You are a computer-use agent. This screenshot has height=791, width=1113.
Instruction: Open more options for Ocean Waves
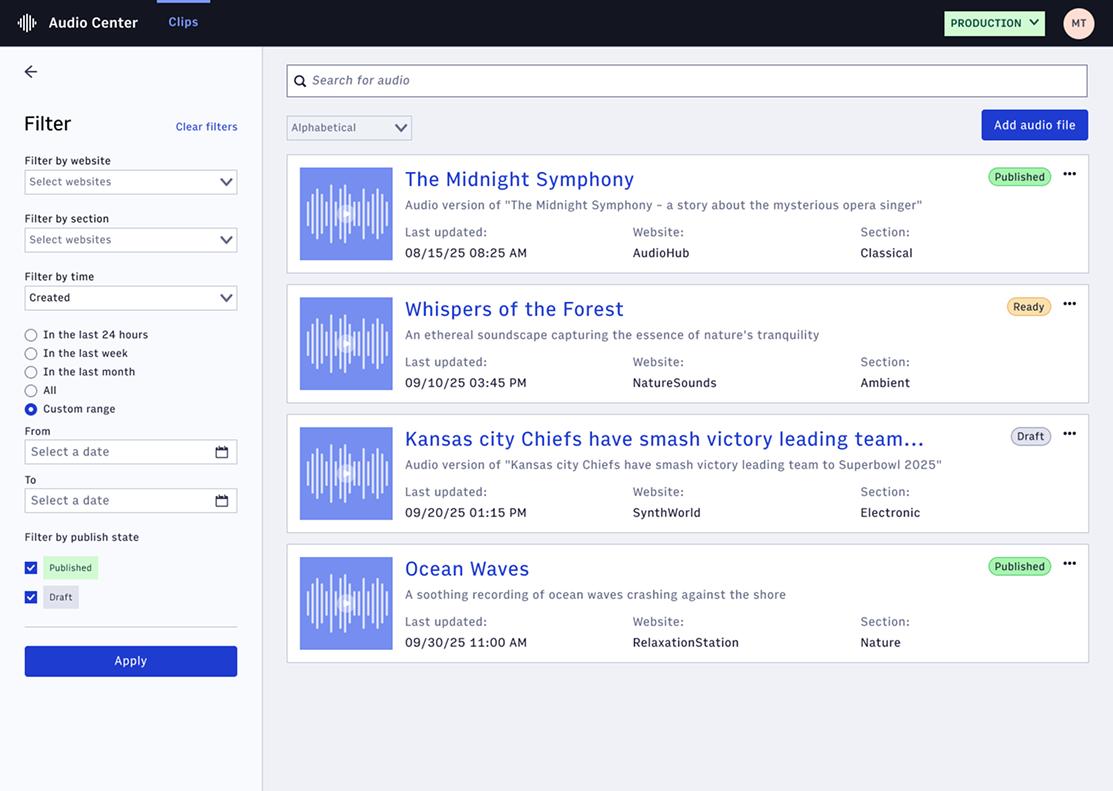click(1070, 564)
